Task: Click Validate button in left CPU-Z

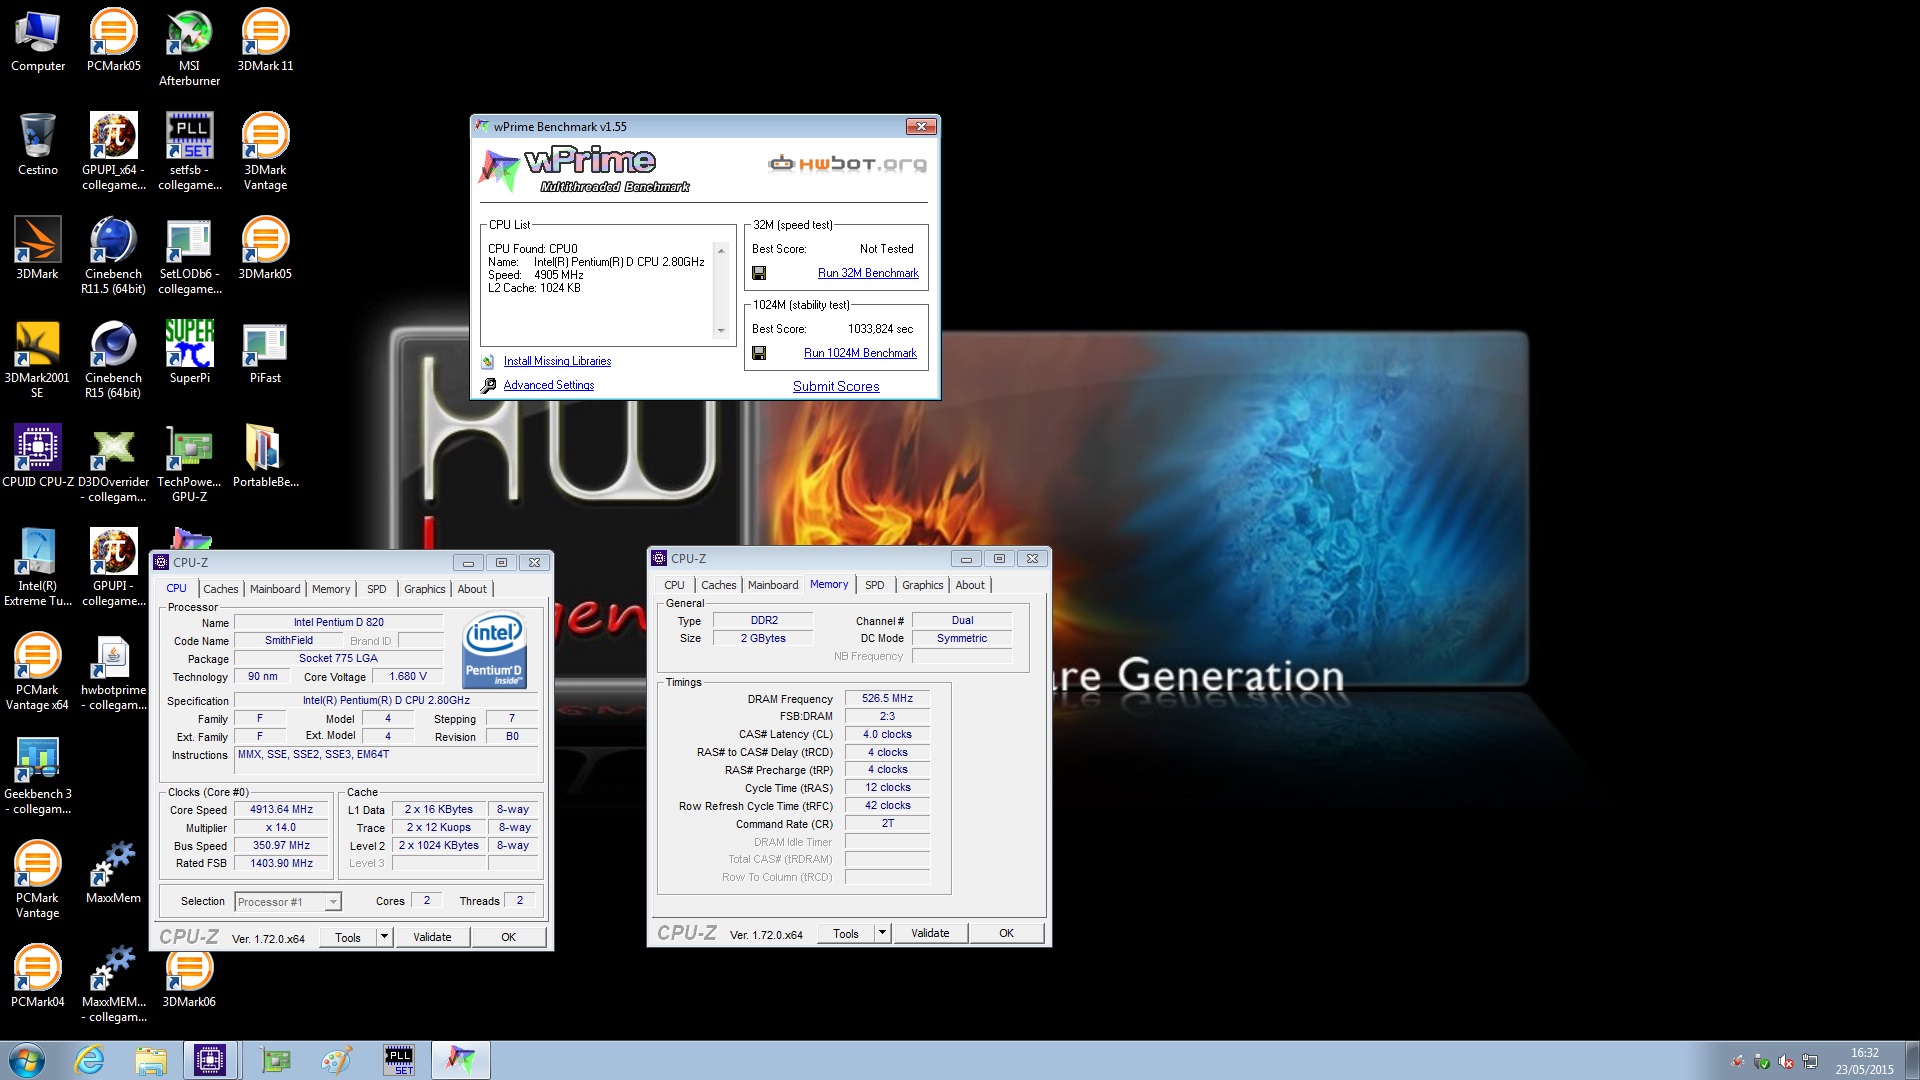Action: [x=432, y=937]
